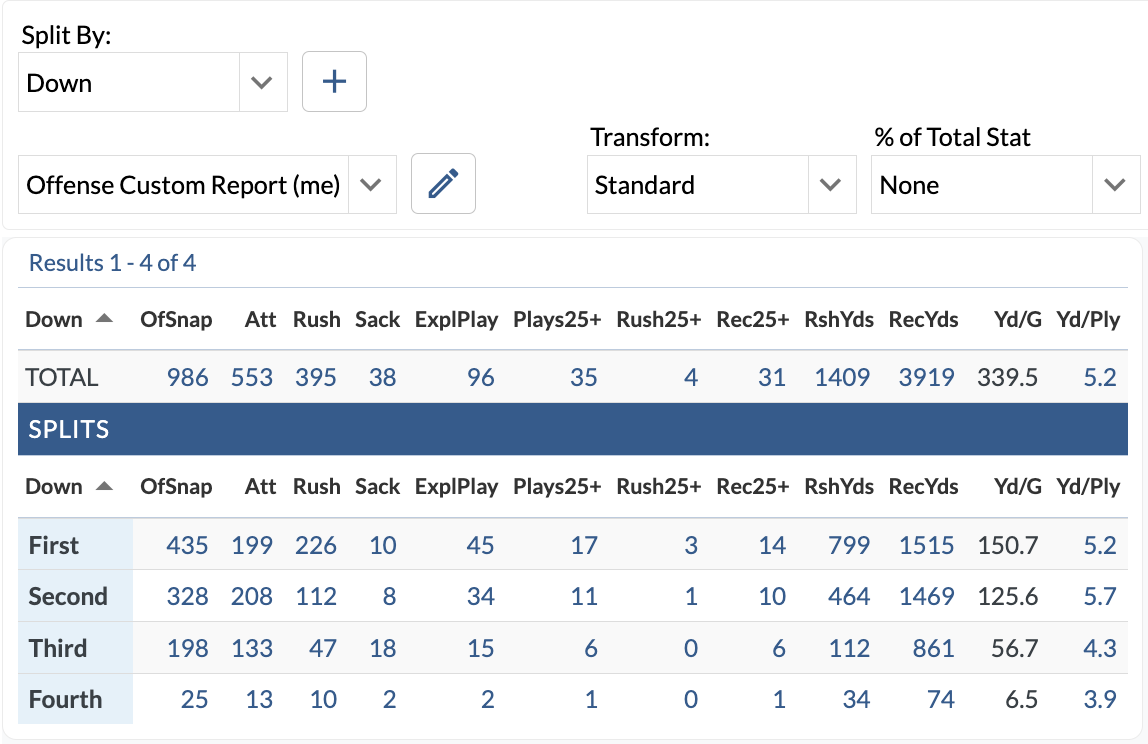Click the pencil edit report icon
Viewport: 1148px width, 744px height.
click(443, 184)
